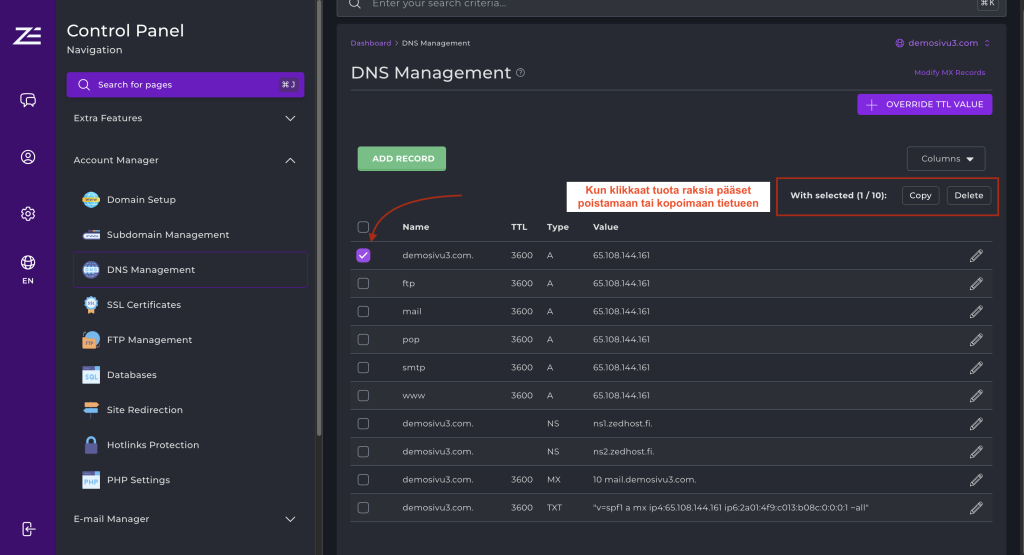Open the settings gear icon in left rail
Screen dimensions: 1024x555
tap(28, 214)
